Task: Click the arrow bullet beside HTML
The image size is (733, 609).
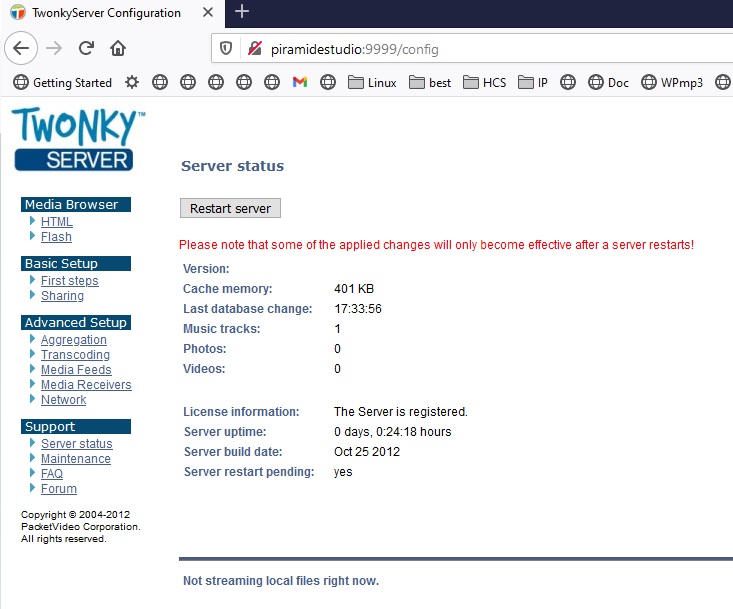Action: pos(32,220)
